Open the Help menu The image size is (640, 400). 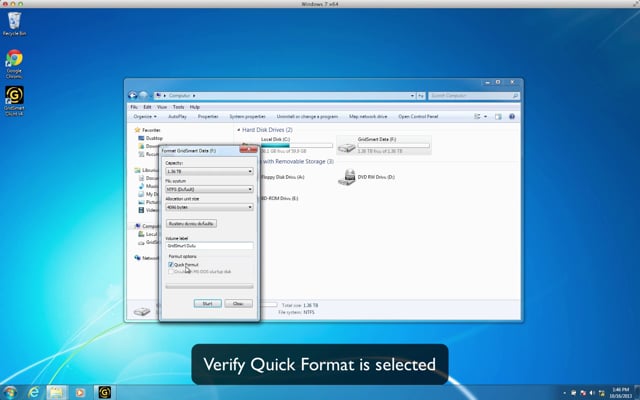tap(195, 107)
